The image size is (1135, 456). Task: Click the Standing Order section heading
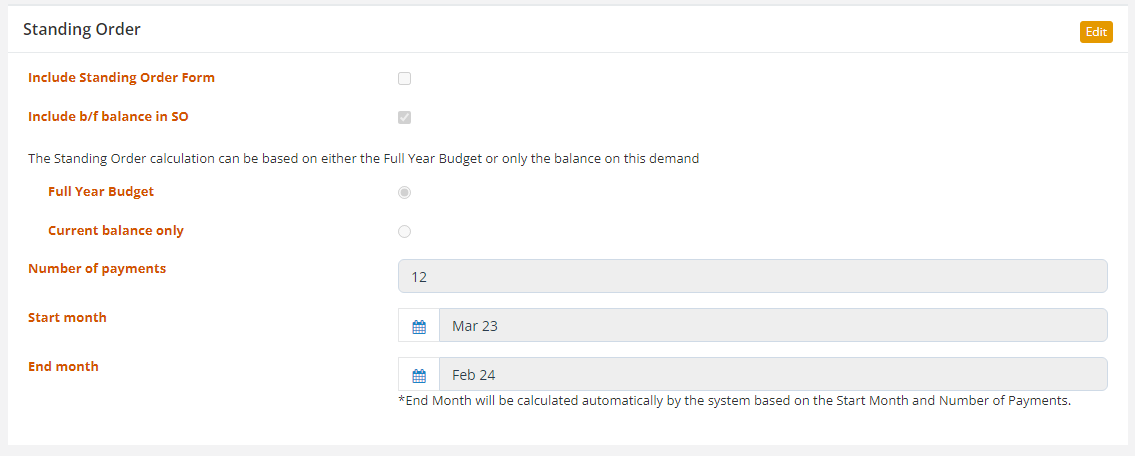click(82, 30)
